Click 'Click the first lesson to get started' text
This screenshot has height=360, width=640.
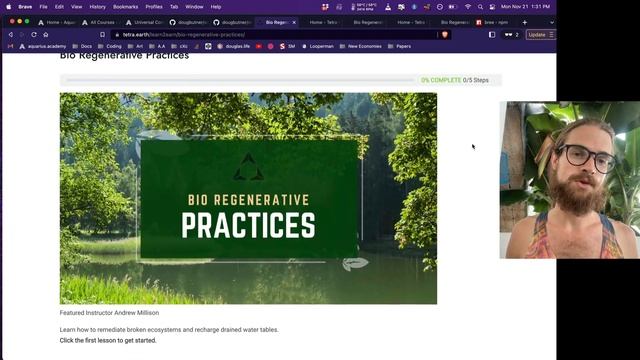[x=108, y=340]
